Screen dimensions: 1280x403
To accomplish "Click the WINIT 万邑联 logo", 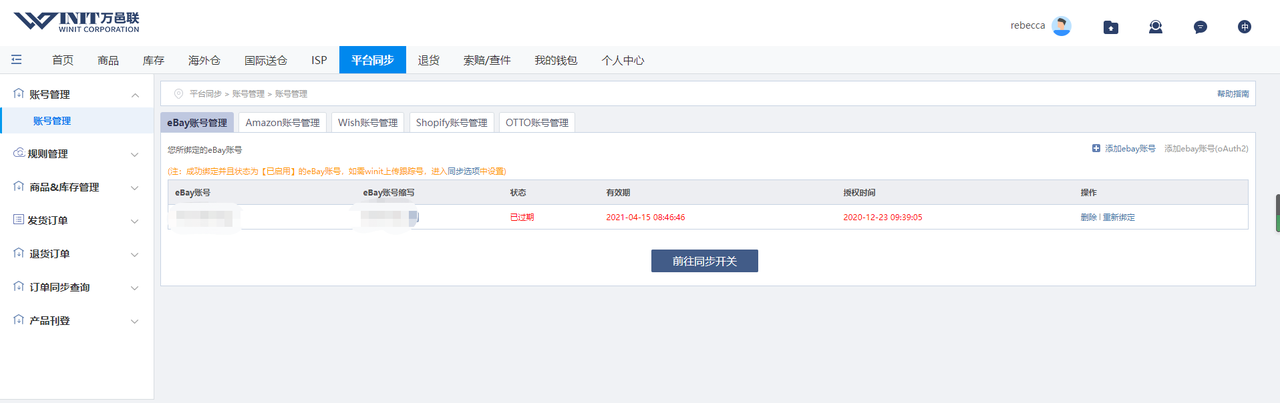I will tap(77, 22).
